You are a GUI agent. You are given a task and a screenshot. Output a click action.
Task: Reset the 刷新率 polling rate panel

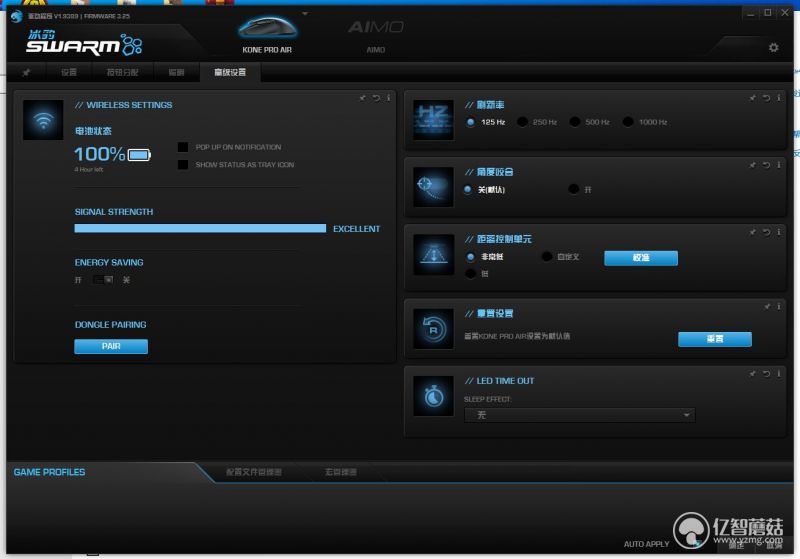tap(766, 98)
